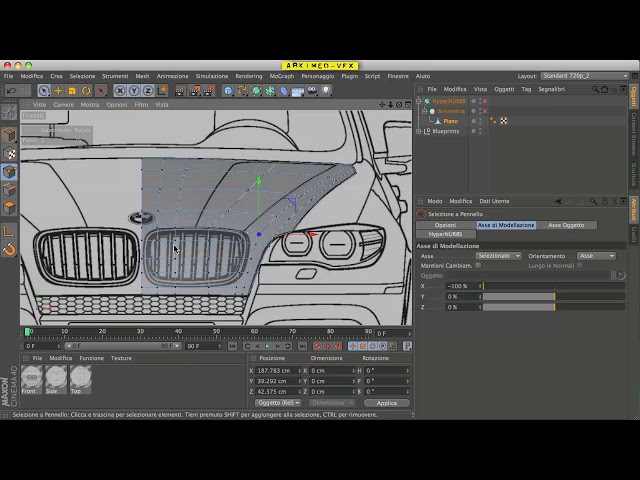The width and height of the screenshot is (640, 480).
Task: Open the floor environment objects icon
Action: (298, 91)
